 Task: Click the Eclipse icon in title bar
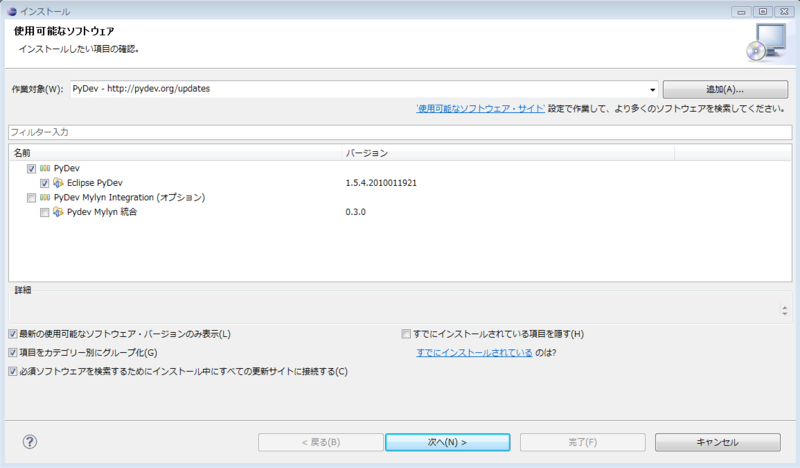pos(12,11)
